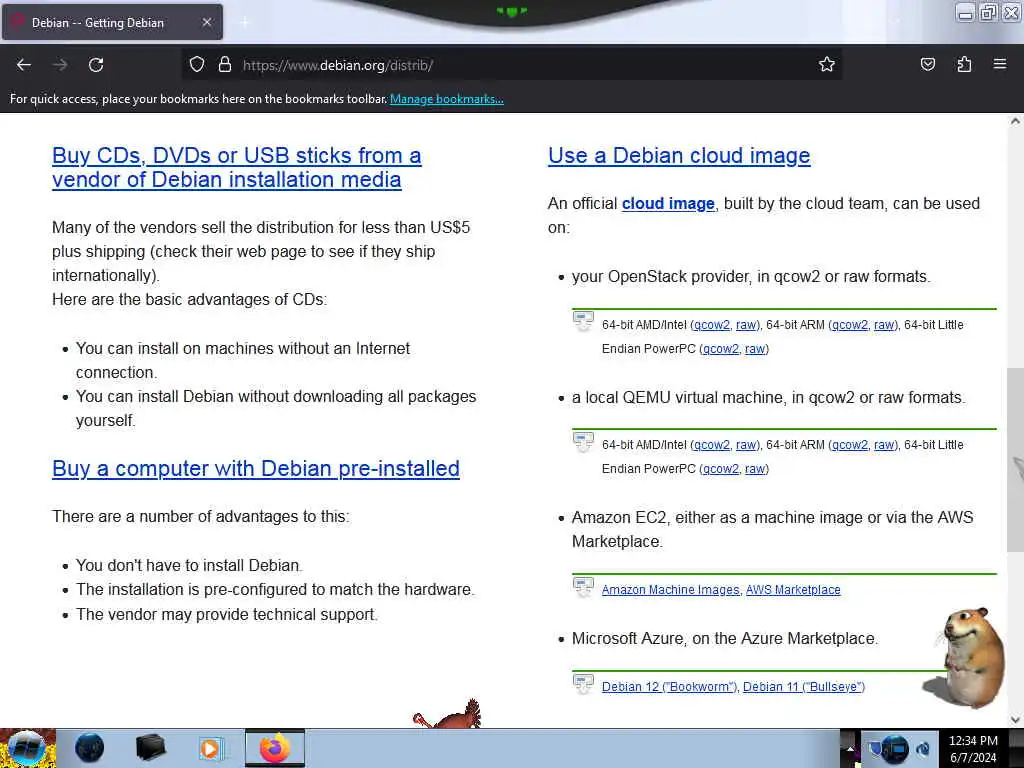The width and height of the screenshot is (1024, 768).
Task: Open Buy a computer with Debian pre-installed link
Action: click(256, 468)
